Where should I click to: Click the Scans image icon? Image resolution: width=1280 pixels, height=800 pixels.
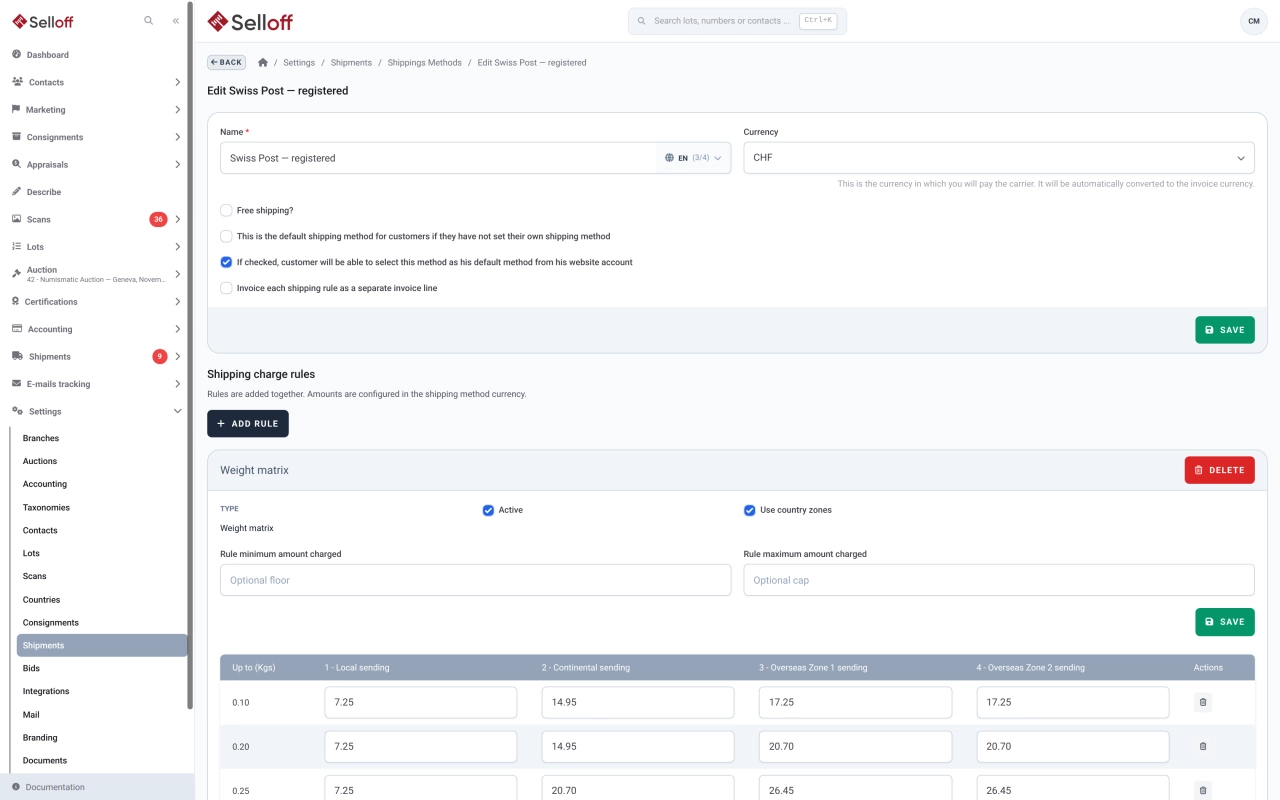point(16,219)
